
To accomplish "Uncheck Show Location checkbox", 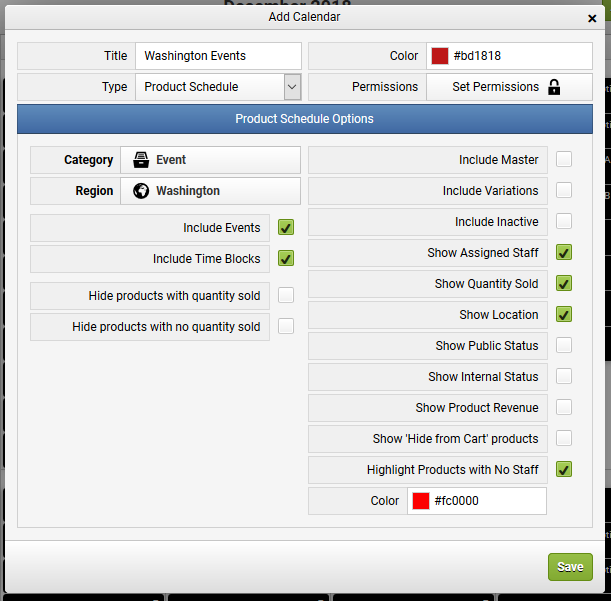I will 564,314.
